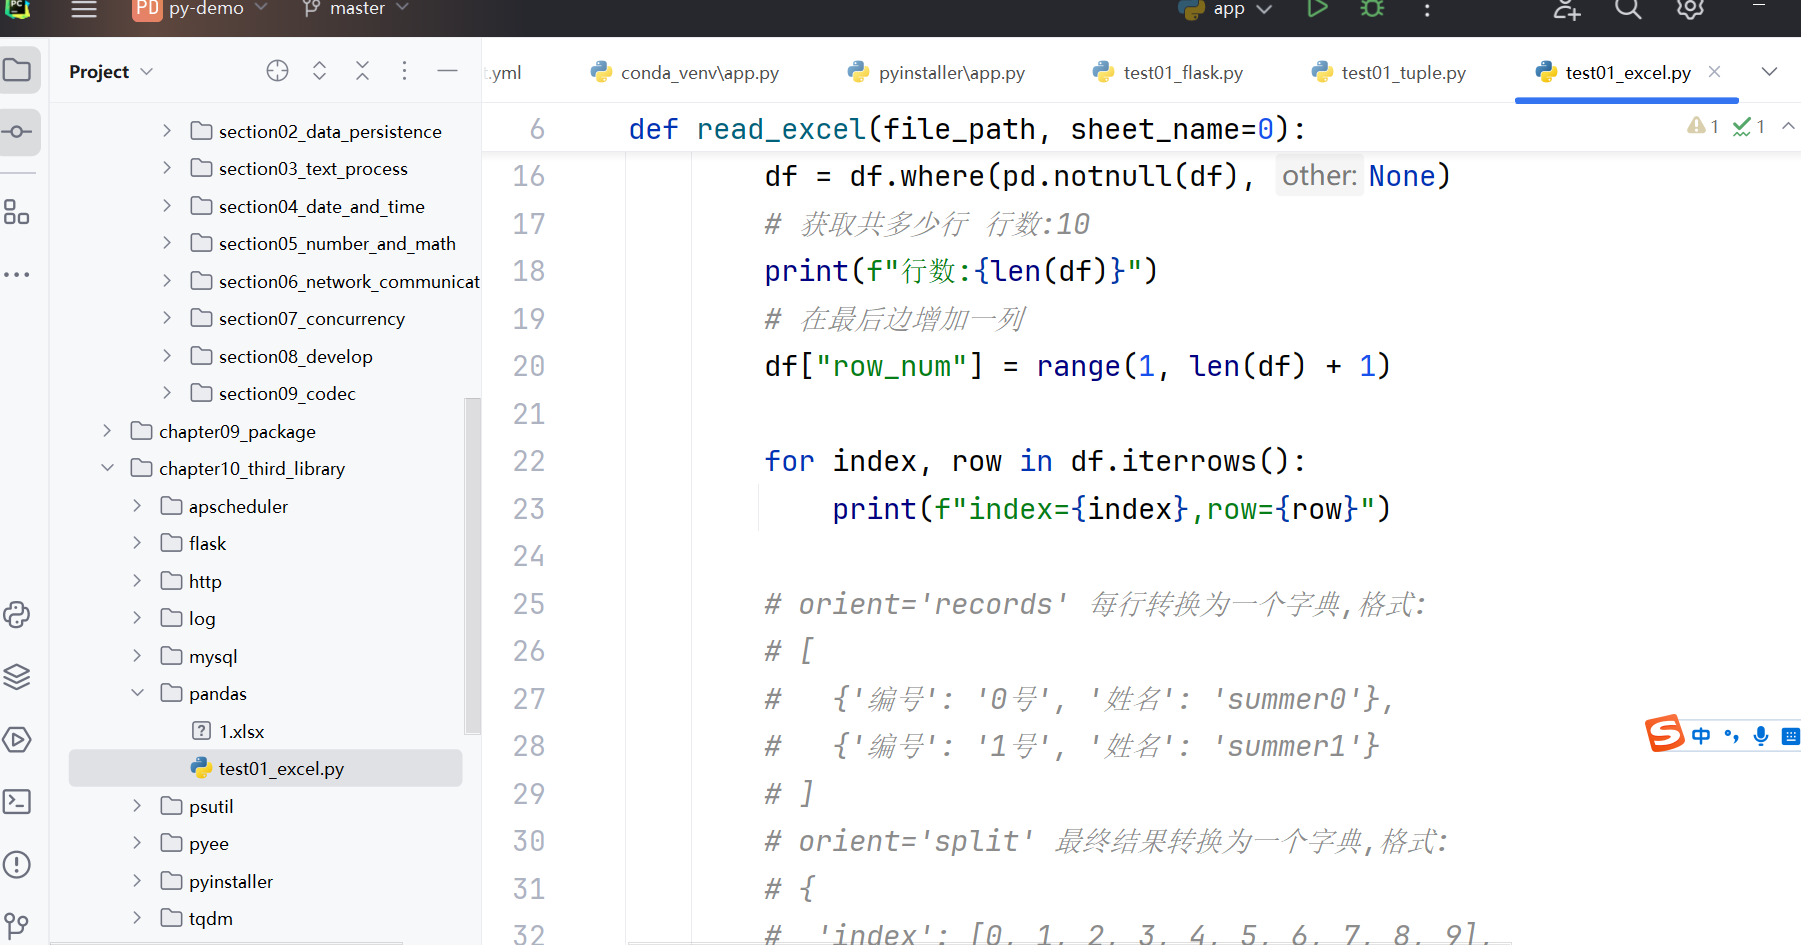Viewport: 1801px width, 945px height.
Task: Open the Structure tool window
Action: (17, 212)
